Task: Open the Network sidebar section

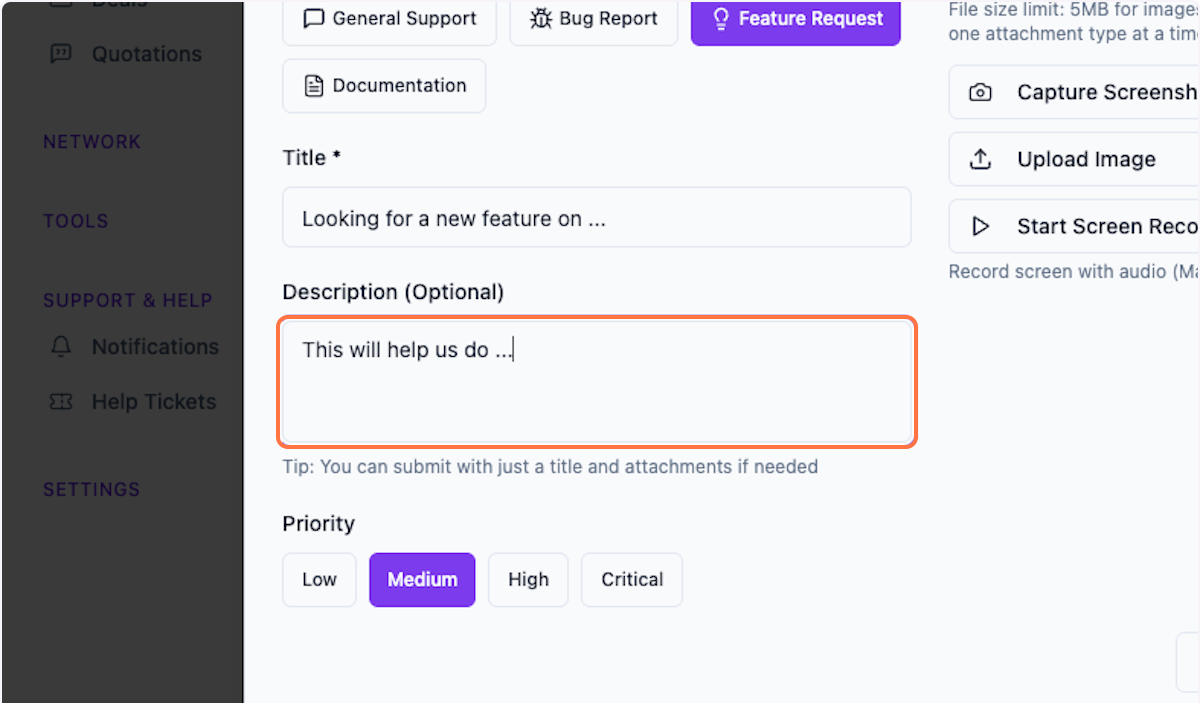Action: 92,141
